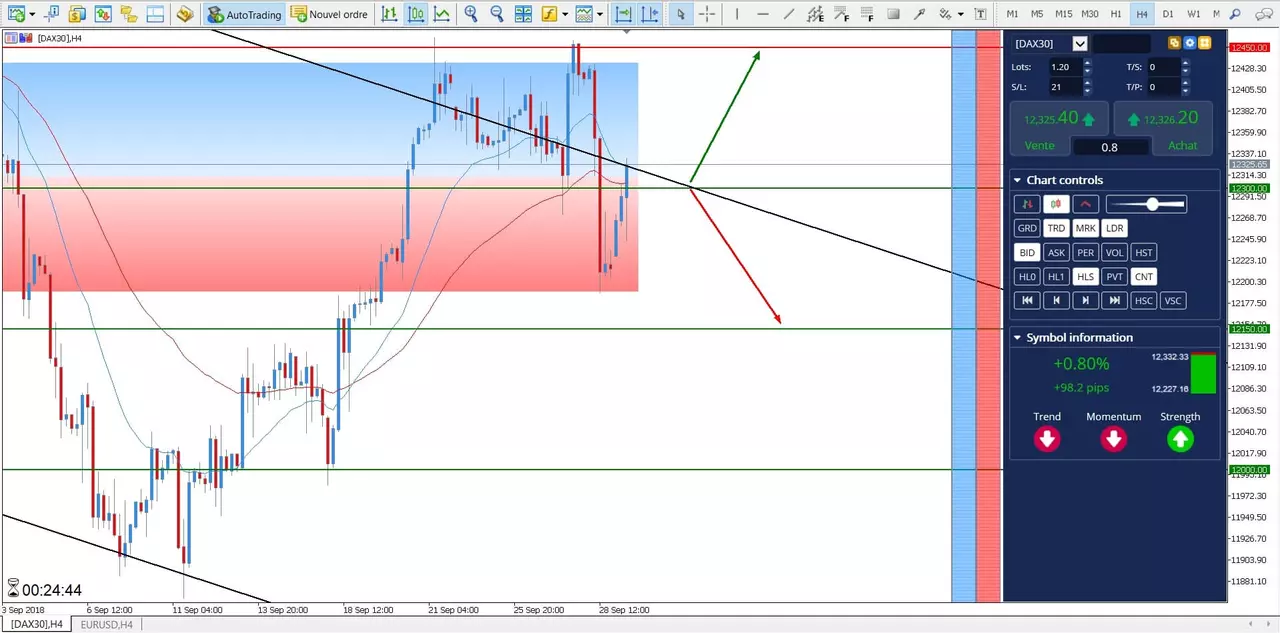Jump to chart end fast-forward button
1280x633 pixels.
pos(1115,300)
